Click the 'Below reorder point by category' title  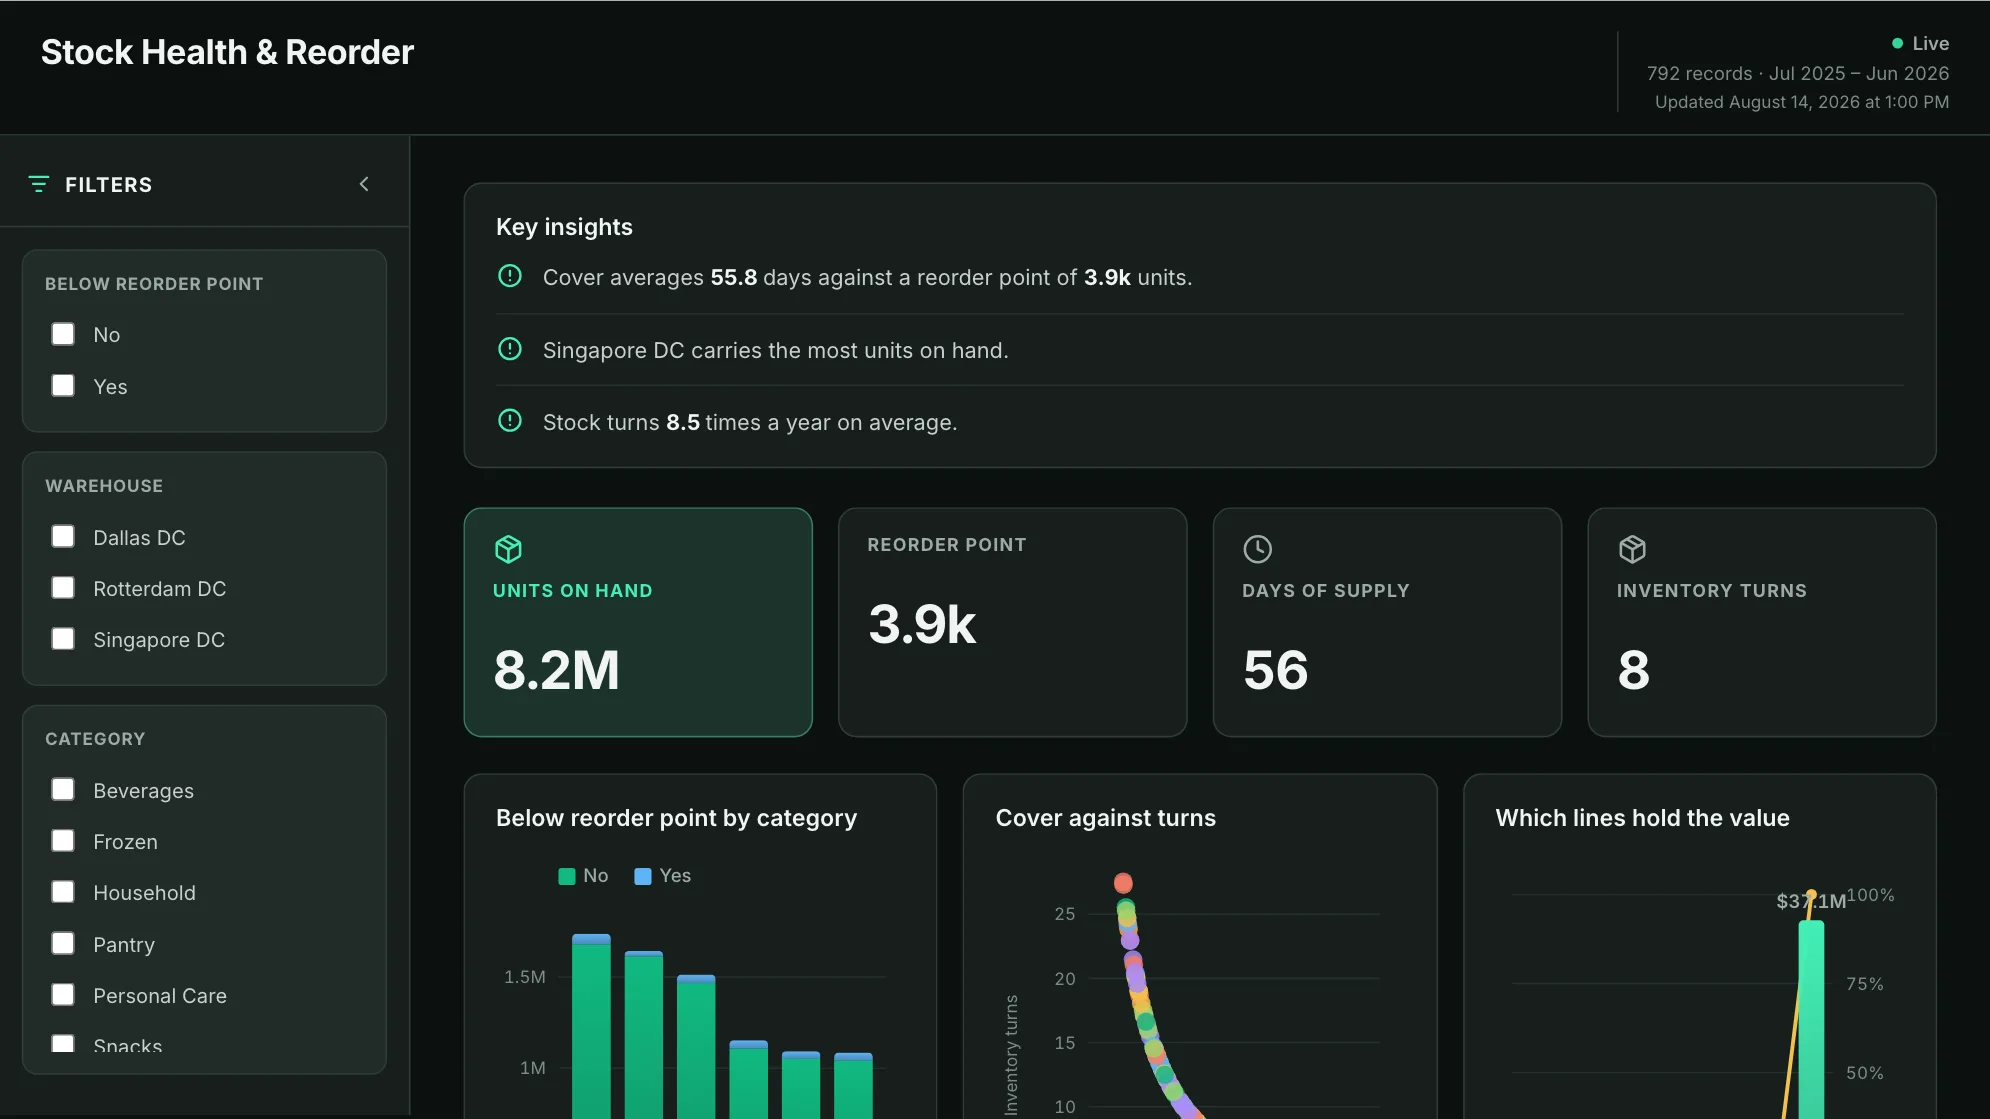(x=676, y=818)
